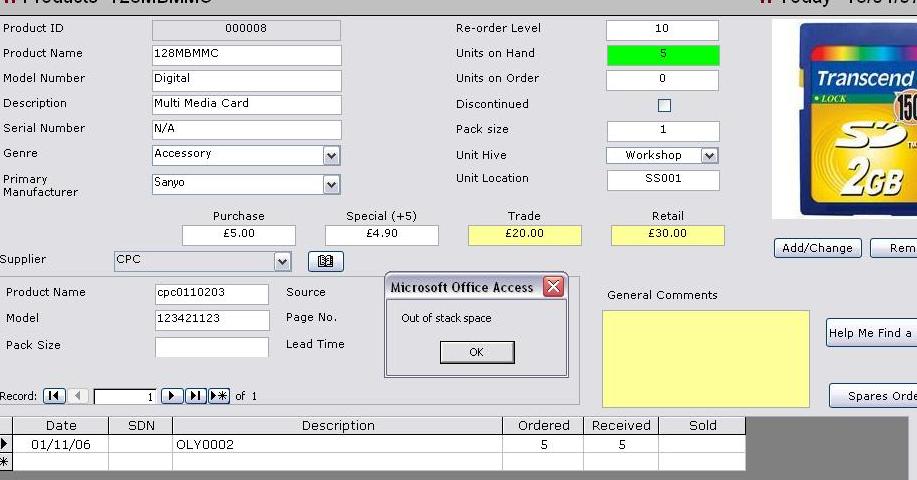Image resolution: width=917 pixels, height=480 pixels.
Task: Click the yellow Retail price field
Action: coord(668,235)
